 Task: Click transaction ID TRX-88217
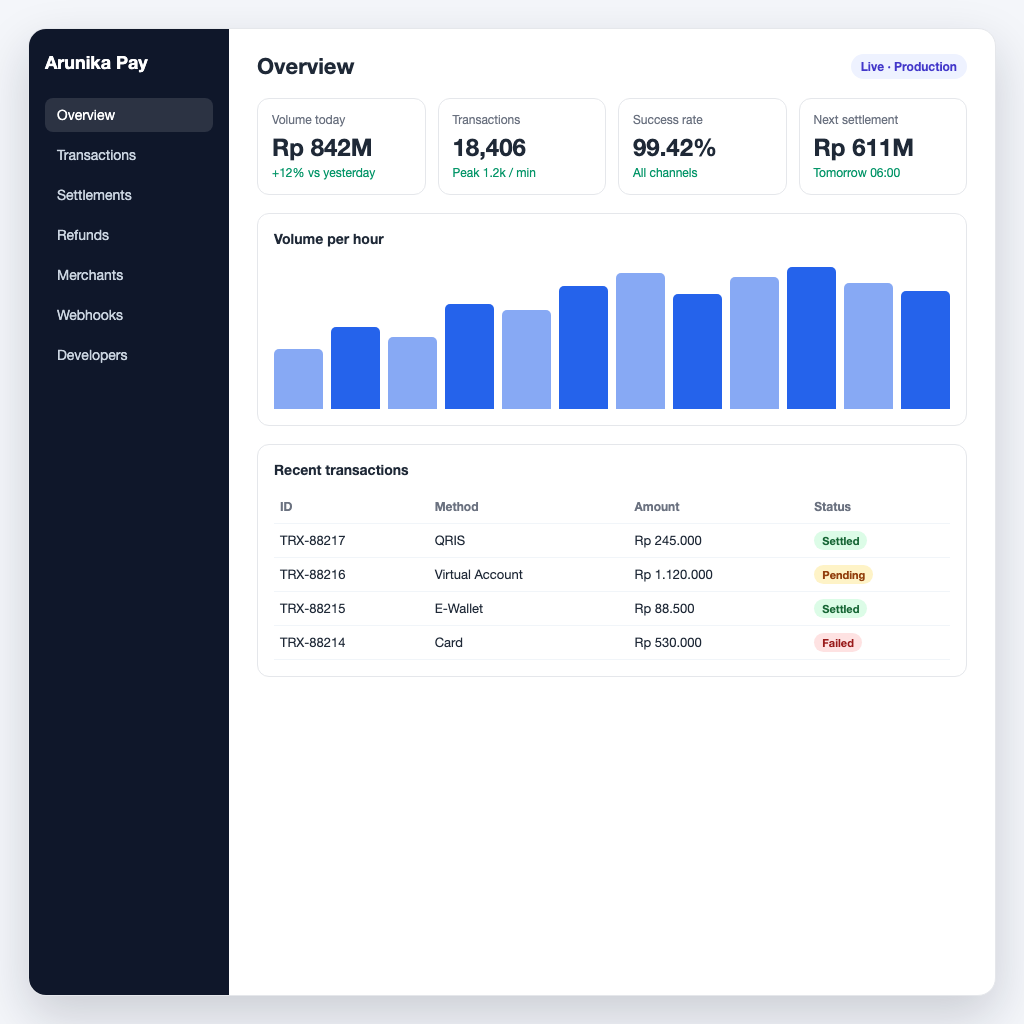[312, 541]
